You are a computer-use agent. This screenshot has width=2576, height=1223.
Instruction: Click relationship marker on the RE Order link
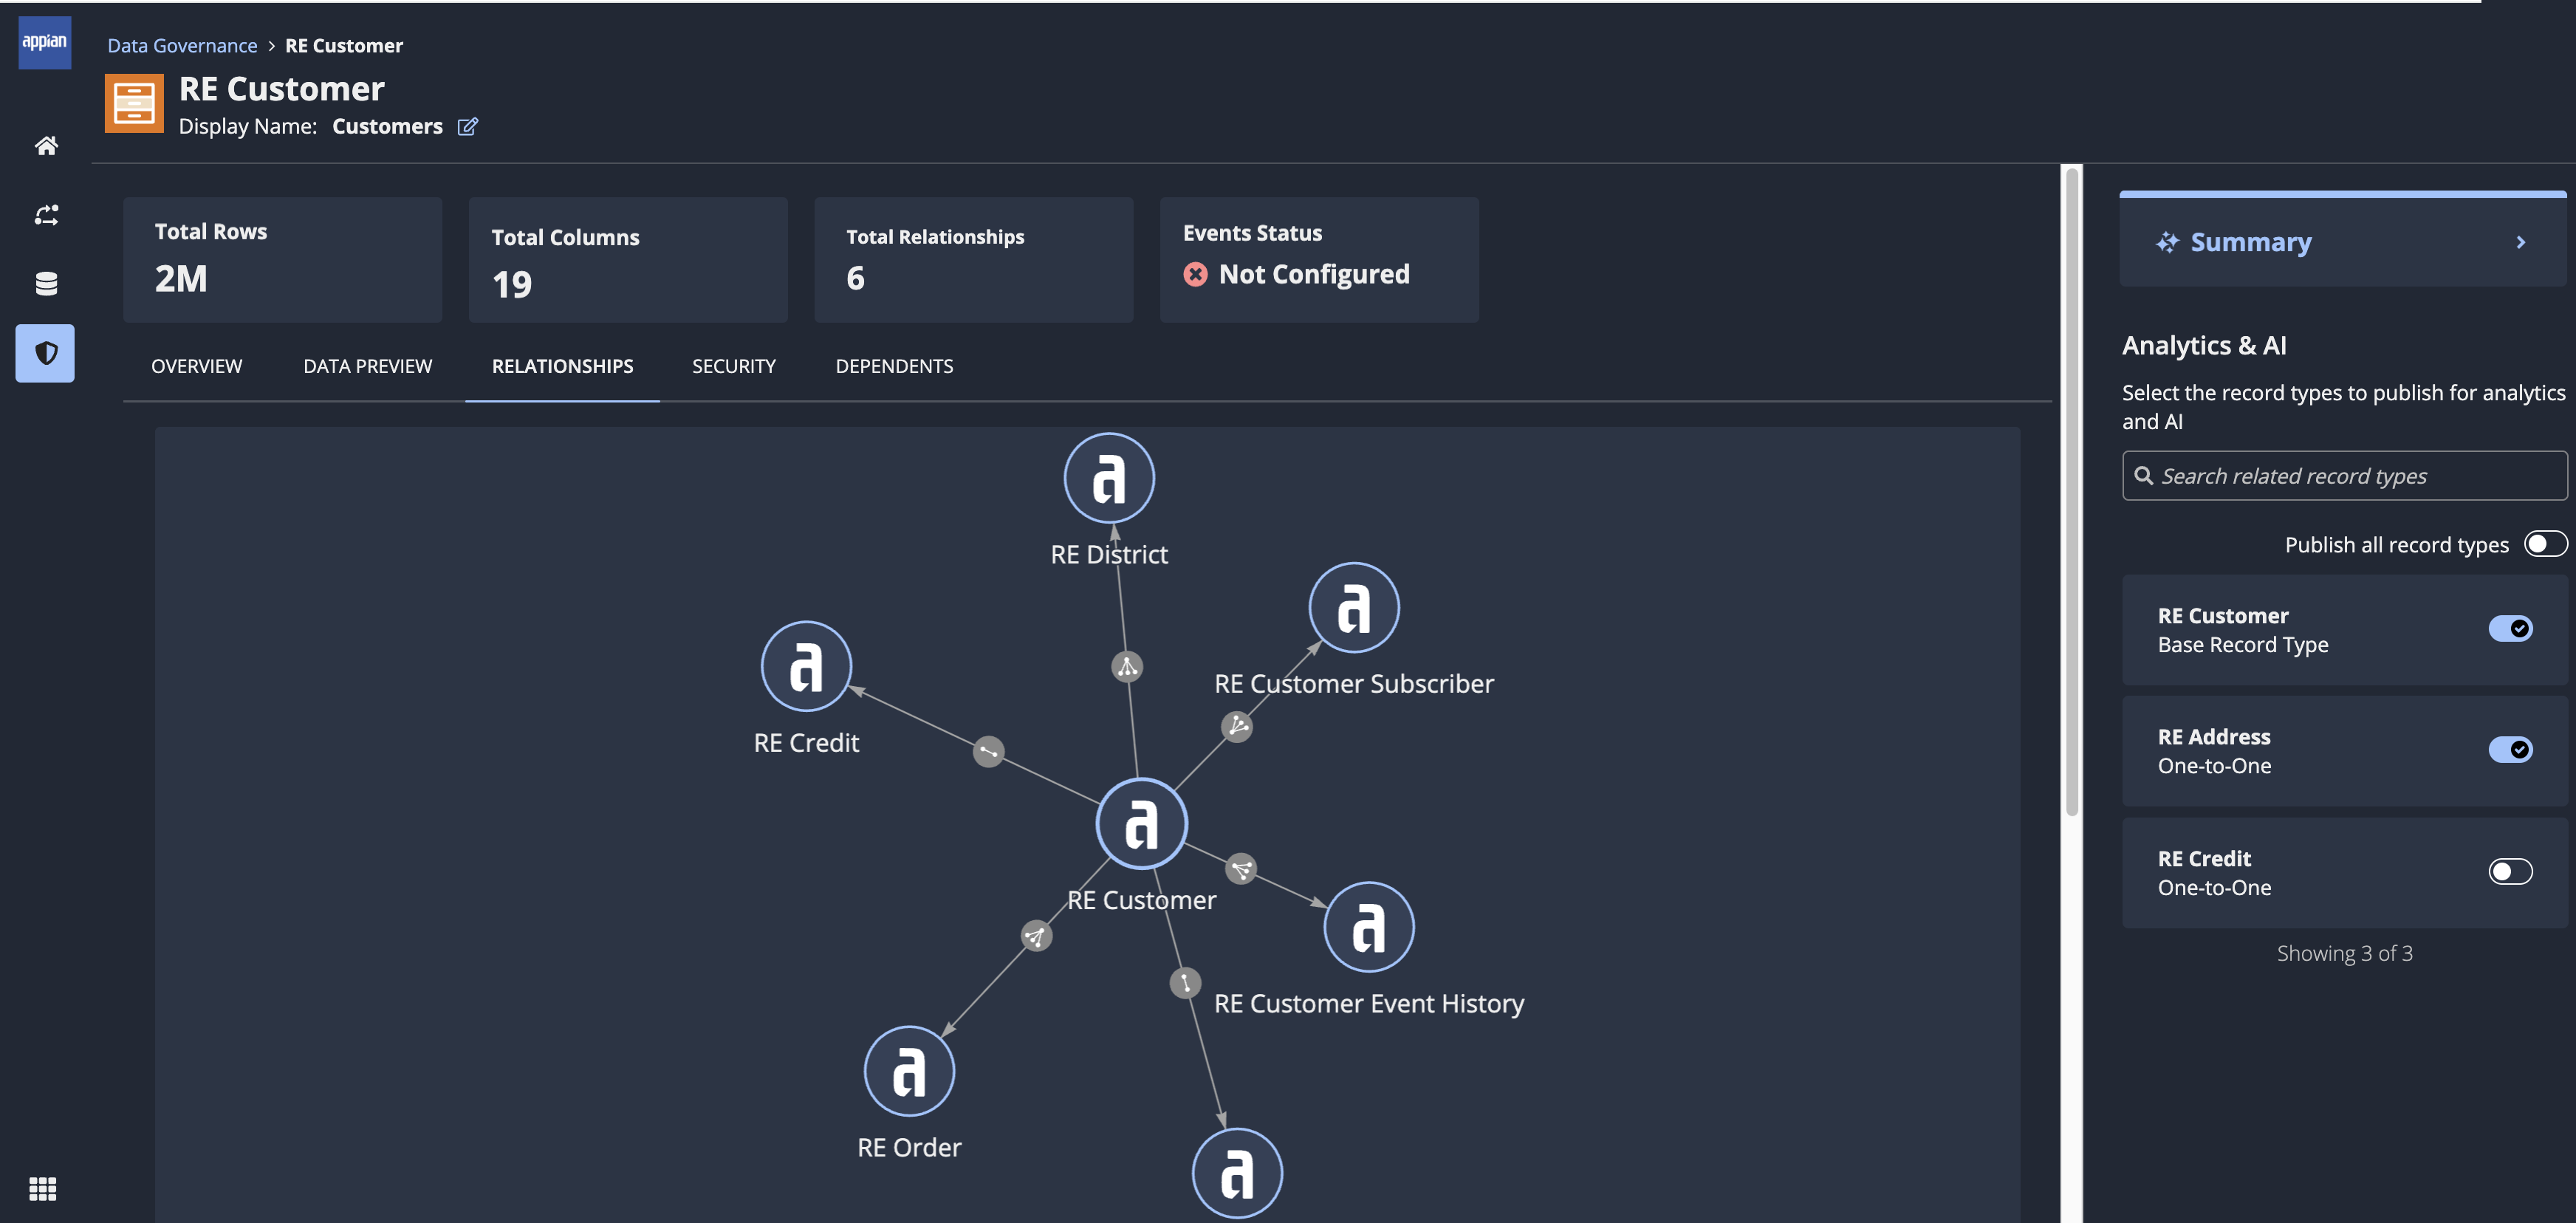click(x=1036, y=936)
